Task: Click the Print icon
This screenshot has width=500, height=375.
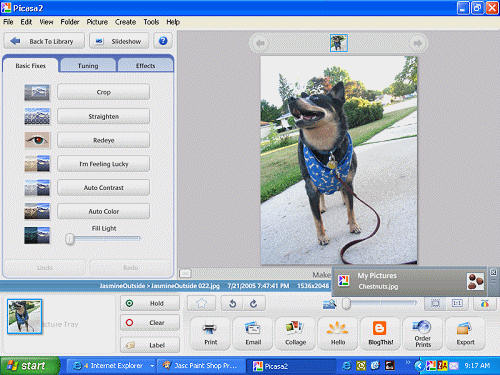Action: click(210, 334)
